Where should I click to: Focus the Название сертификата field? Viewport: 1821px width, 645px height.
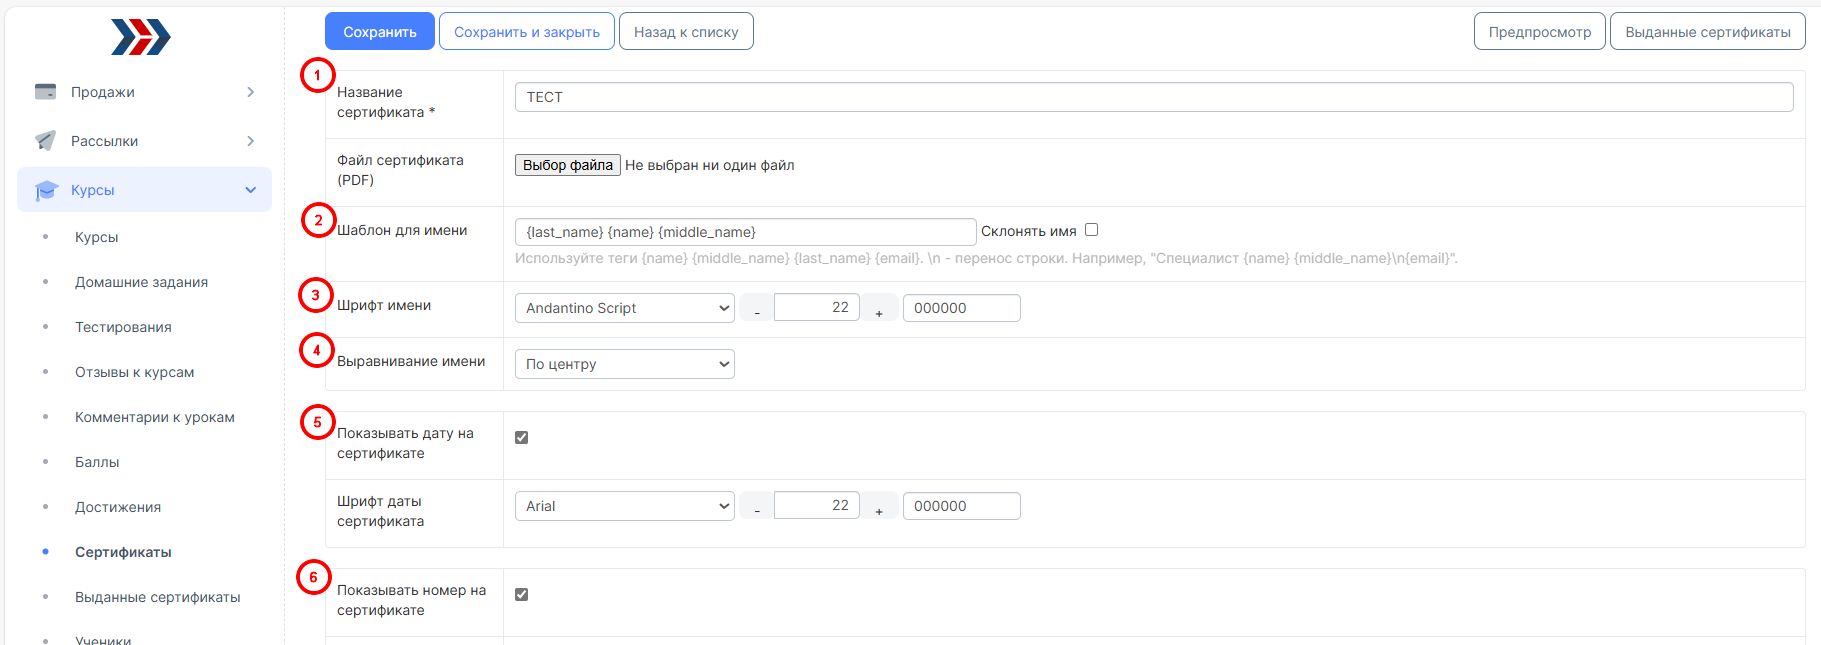tap(1154, 97)
